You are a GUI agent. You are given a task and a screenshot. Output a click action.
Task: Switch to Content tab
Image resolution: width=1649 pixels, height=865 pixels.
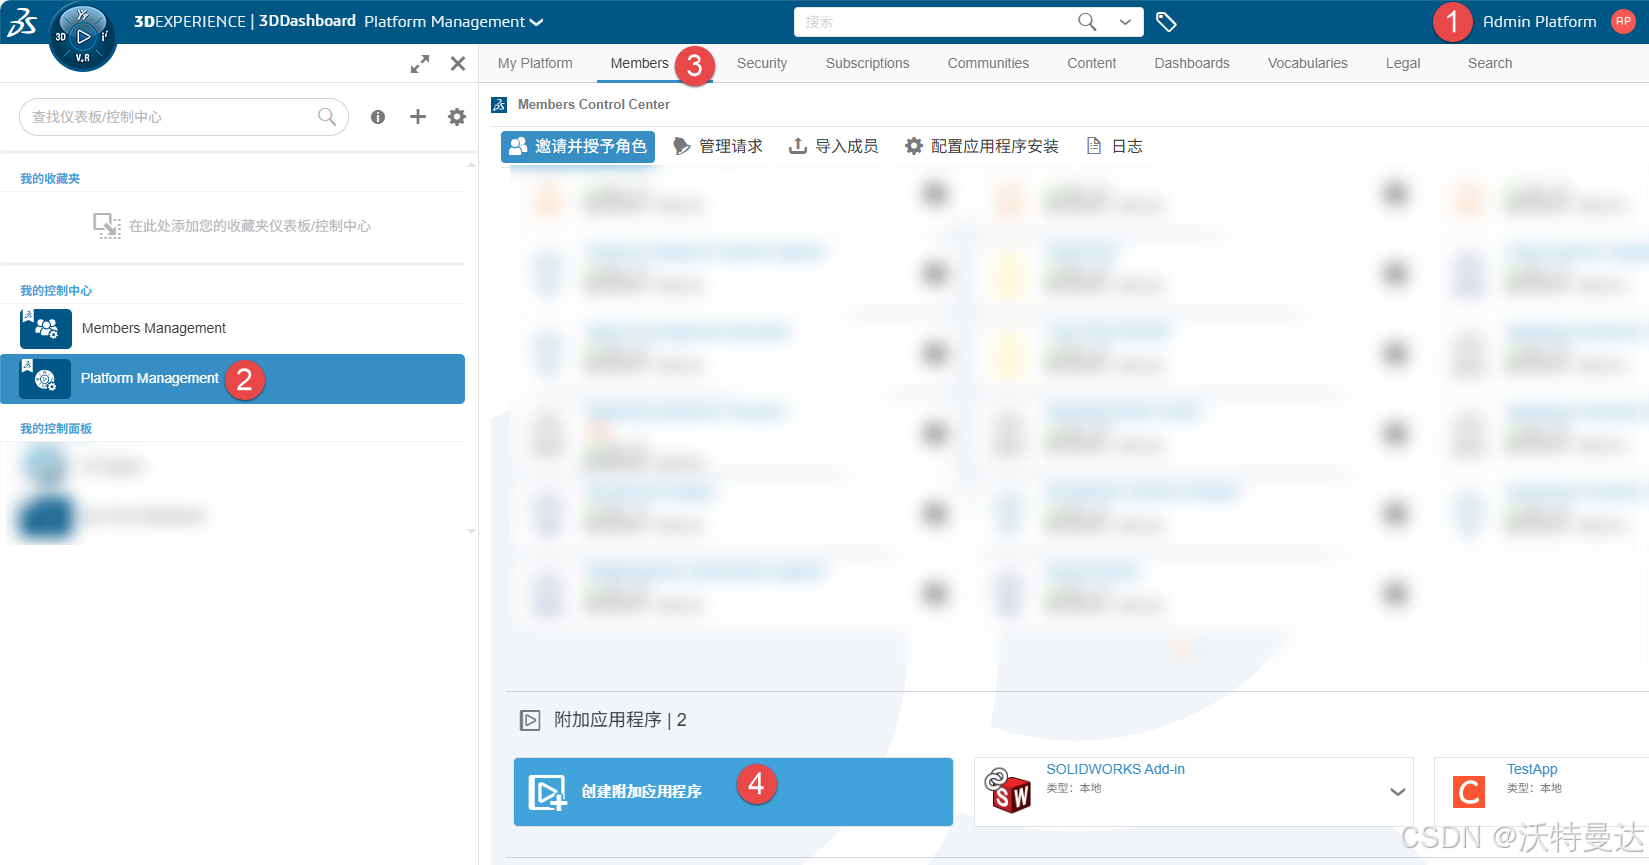(x=1091, y=63)
